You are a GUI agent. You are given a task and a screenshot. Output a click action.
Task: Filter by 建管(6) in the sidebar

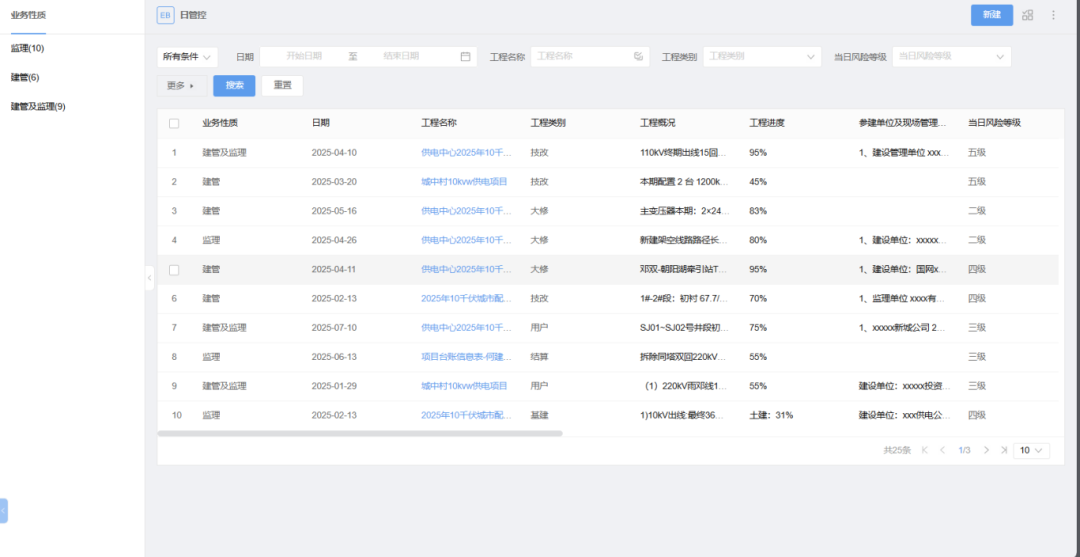25,78
